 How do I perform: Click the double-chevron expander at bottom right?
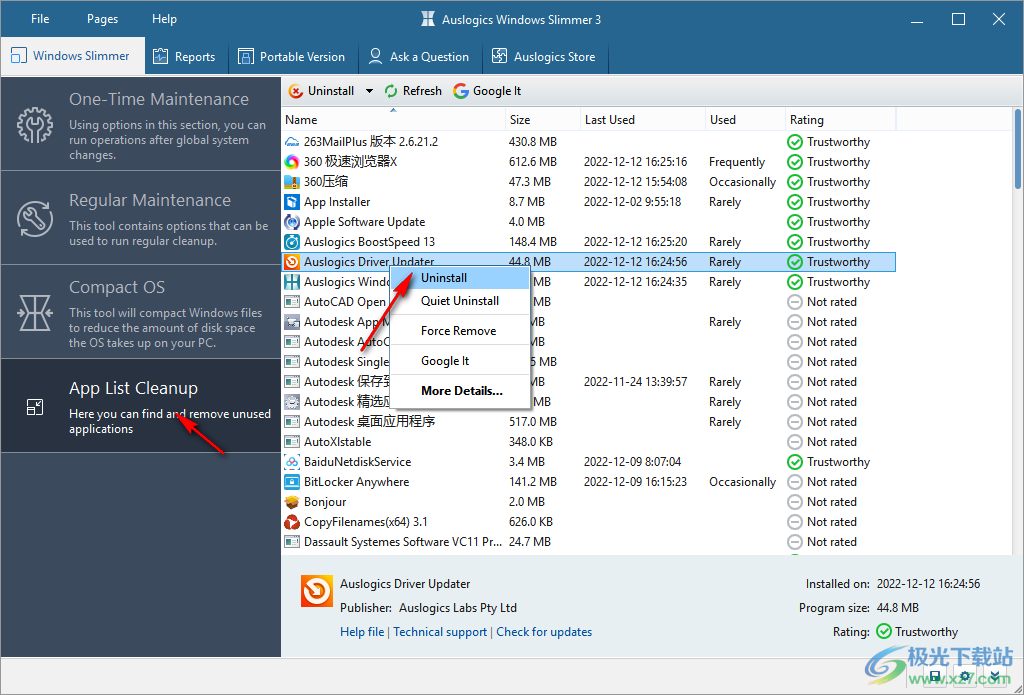point(995,676)
